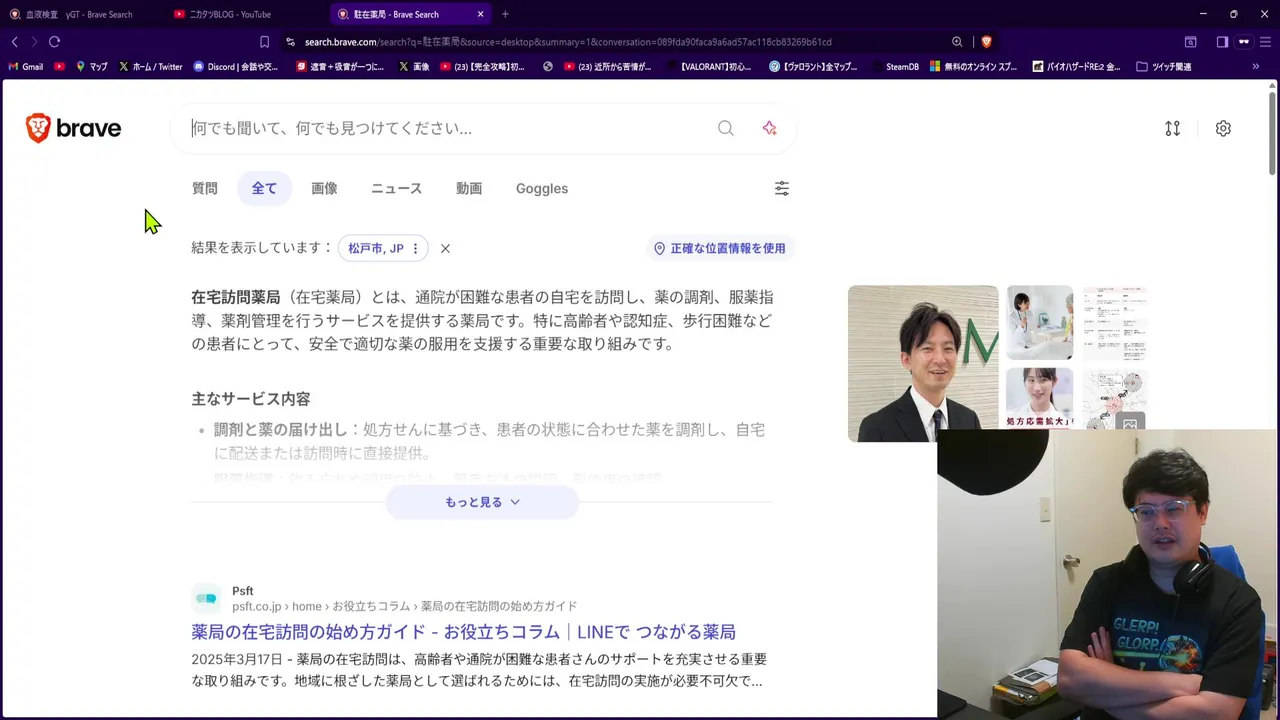Image resolution: width=1280 pixels, height=720 pixels.
Task: Open the YouTube bookmark icon next to Gmail
Action: point(60,67)
